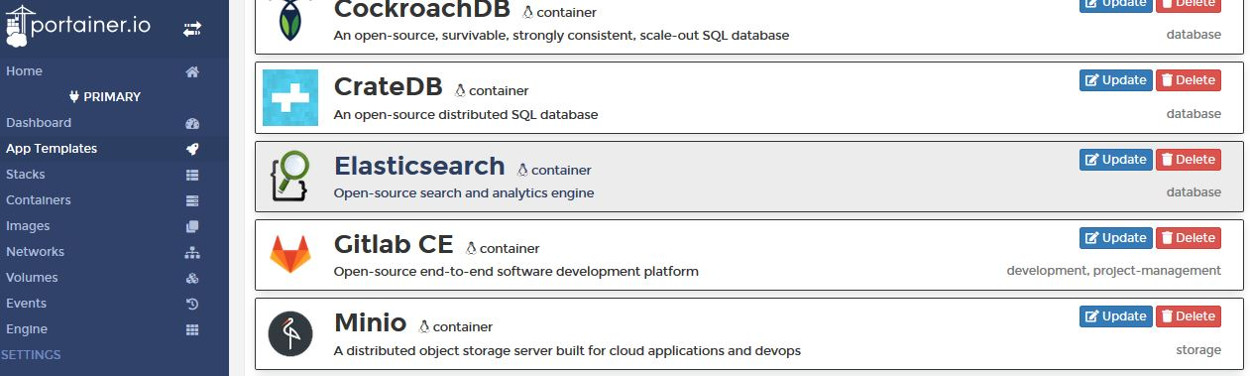The height and width of the screenshot is (376, 1250).
Task: Update the Gitlab CE template
Action: 1116,238
